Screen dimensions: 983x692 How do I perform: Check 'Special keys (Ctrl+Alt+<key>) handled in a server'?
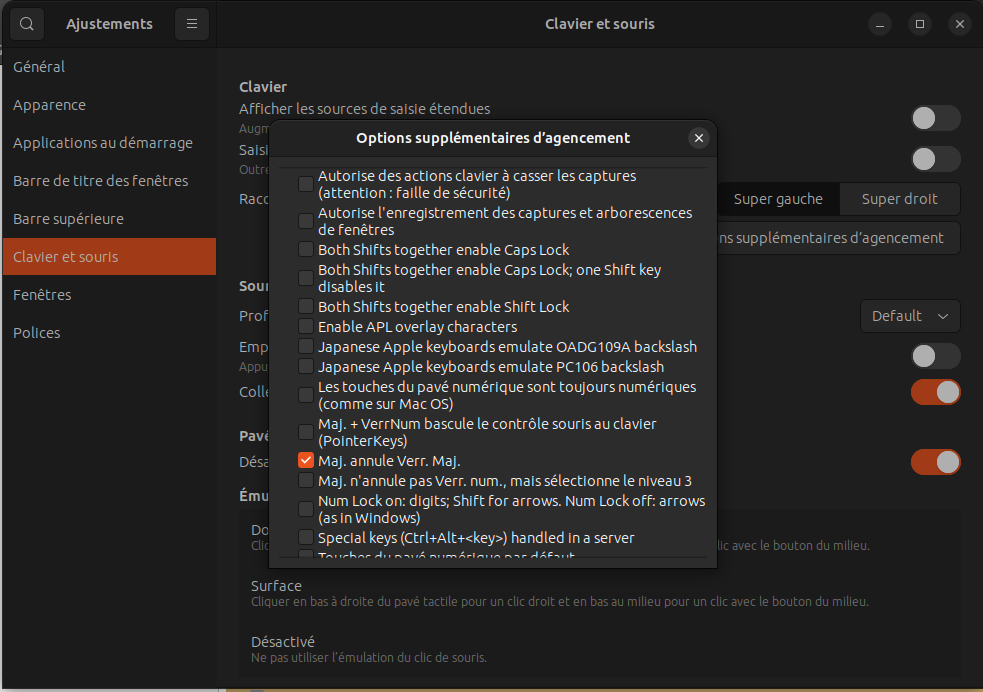coord(306,538)
